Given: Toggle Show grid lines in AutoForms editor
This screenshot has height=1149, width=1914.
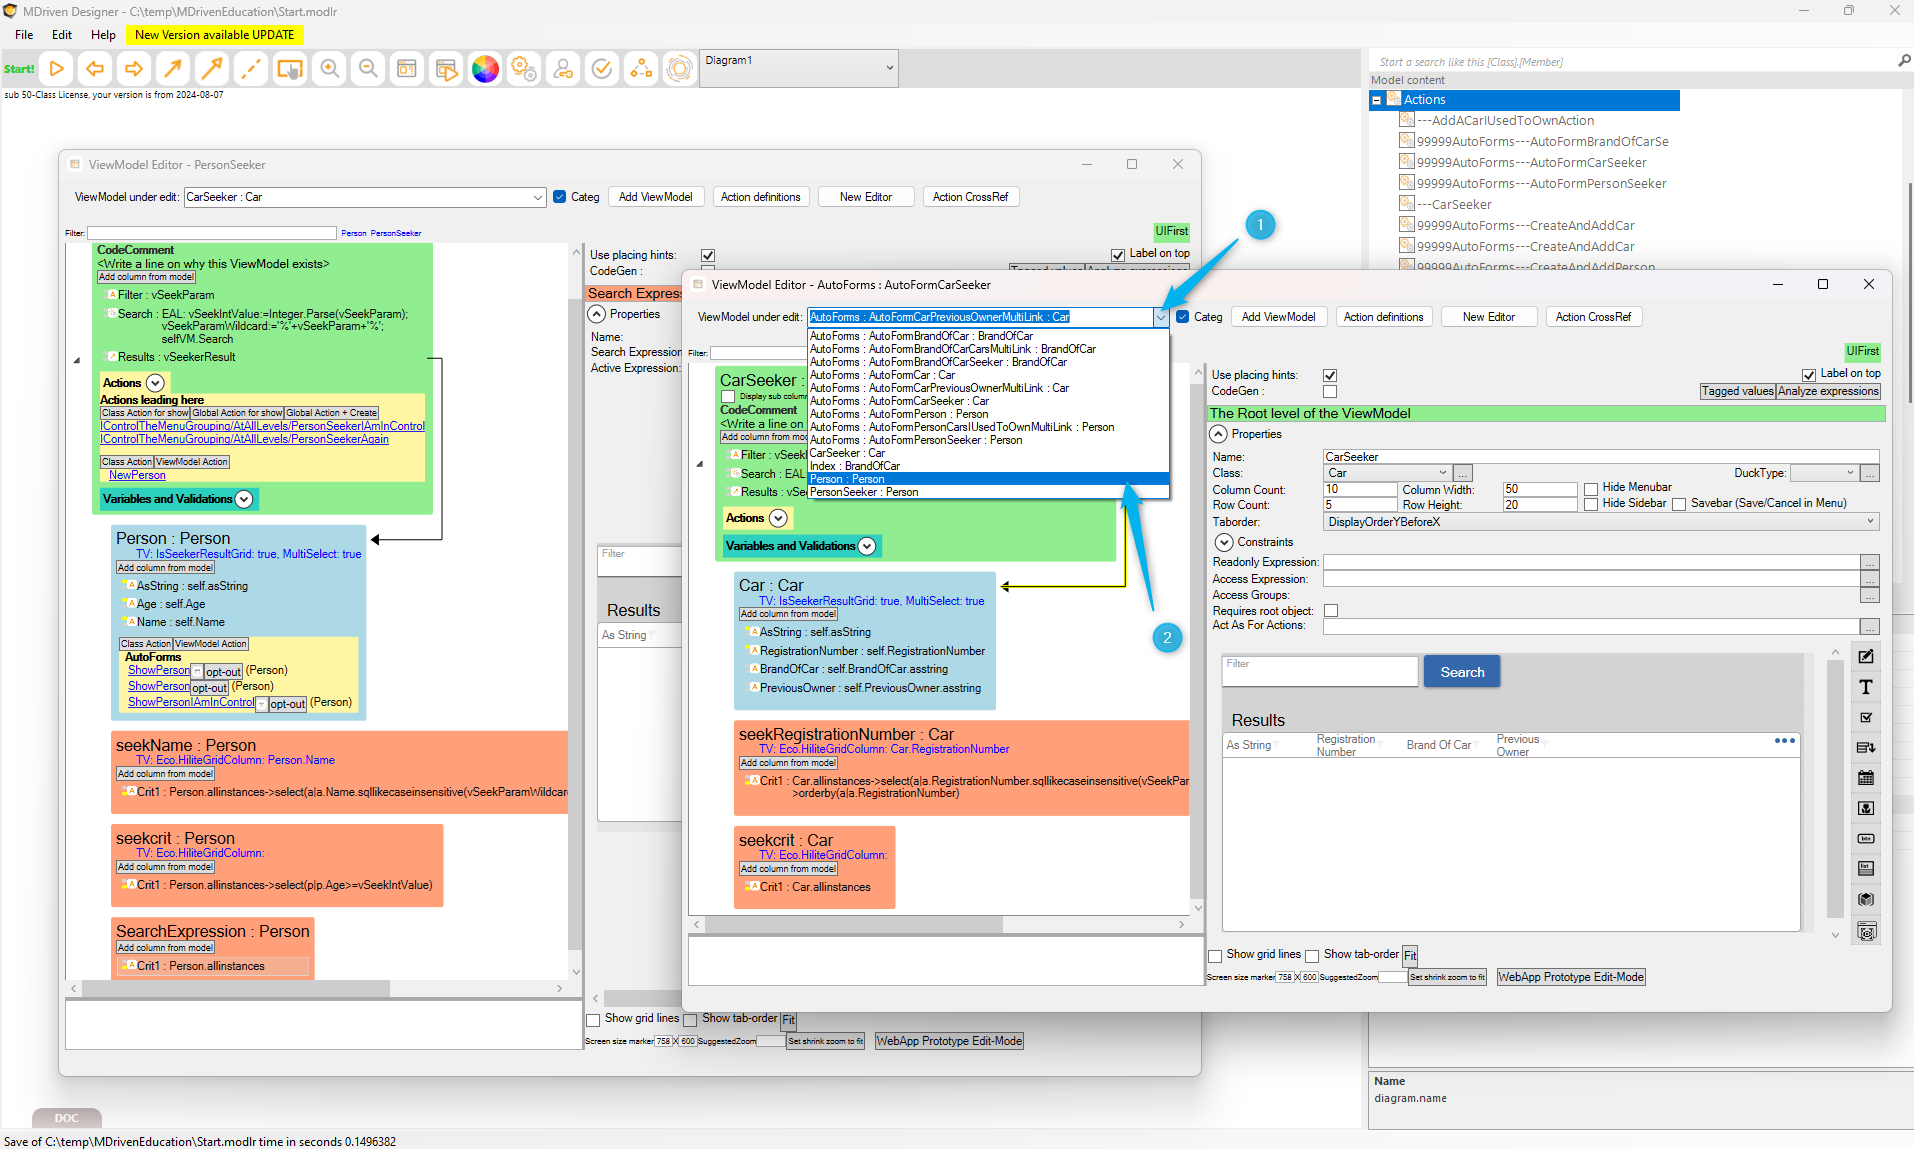Looking at the screenshot, I should point(1216,956).
